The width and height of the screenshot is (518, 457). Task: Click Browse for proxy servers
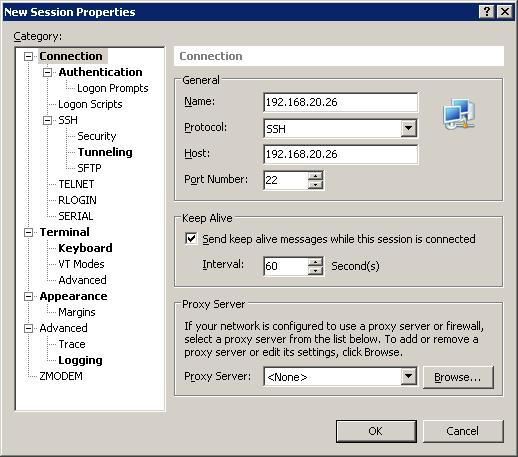[458, 377]
